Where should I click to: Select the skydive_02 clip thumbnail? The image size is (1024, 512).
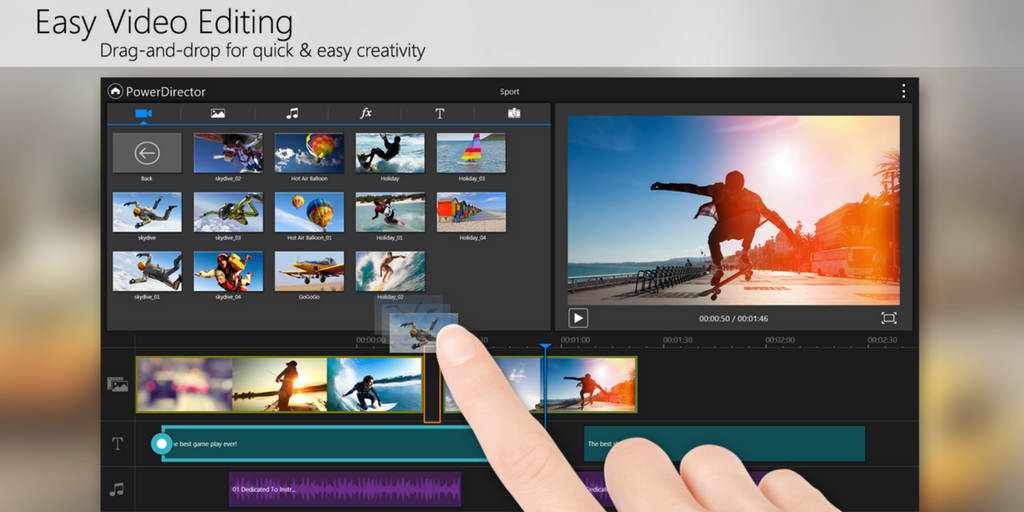[x=228, y=153]
